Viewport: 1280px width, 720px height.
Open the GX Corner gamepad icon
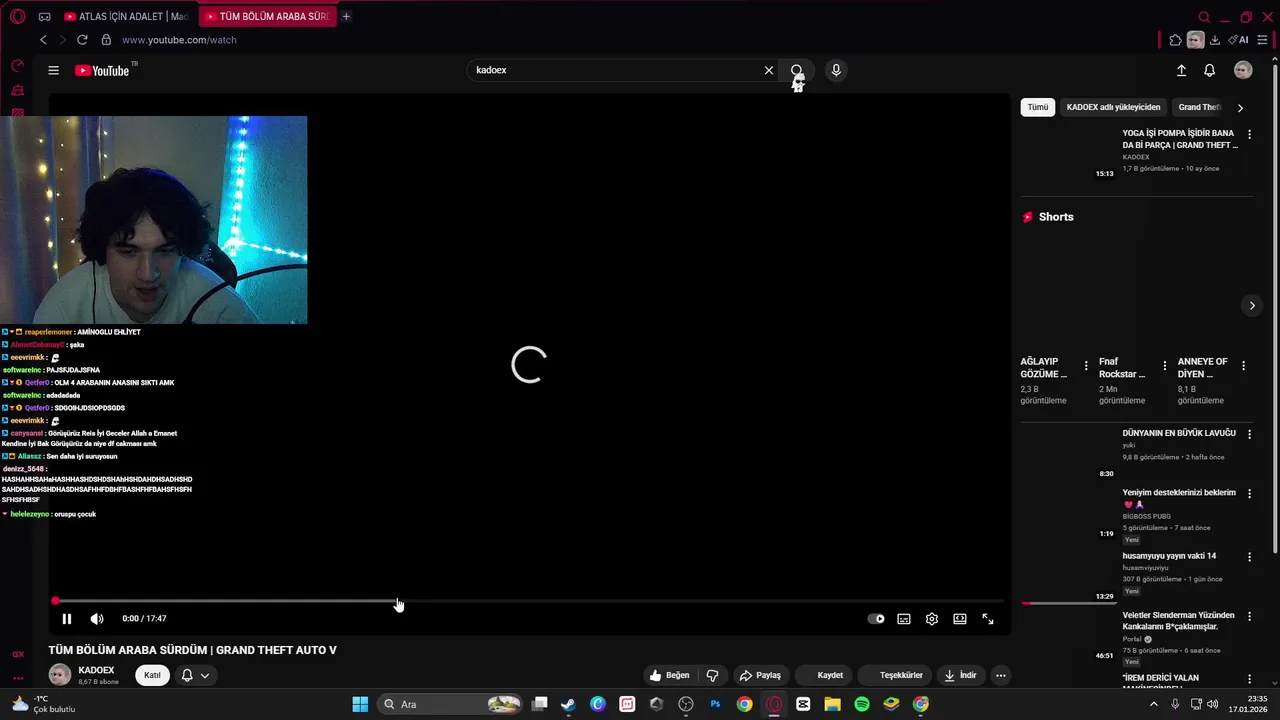pos(44,17)
